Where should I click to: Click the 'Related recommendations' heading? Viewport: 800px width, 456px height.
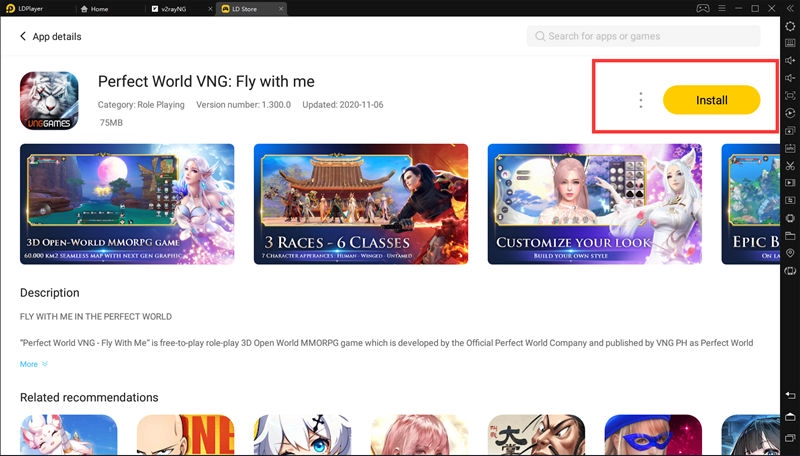(89, 397)
